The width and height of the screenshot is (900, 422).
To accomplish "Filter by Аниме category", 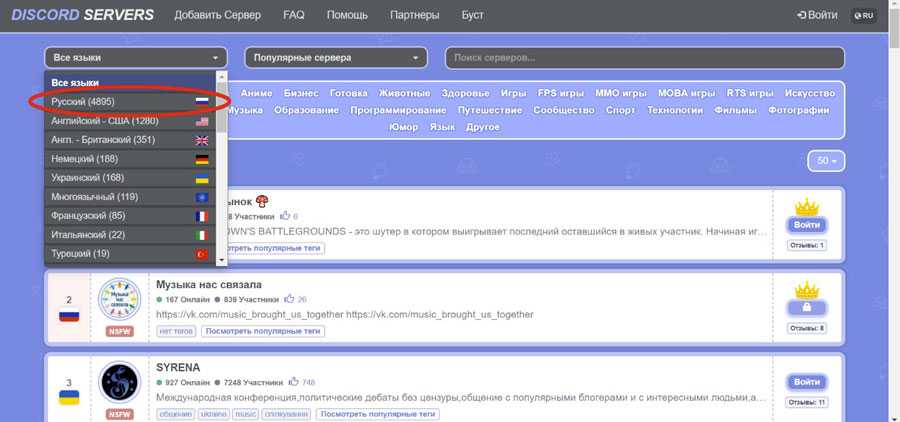I will pyautogui.click(x=257, y=93).
